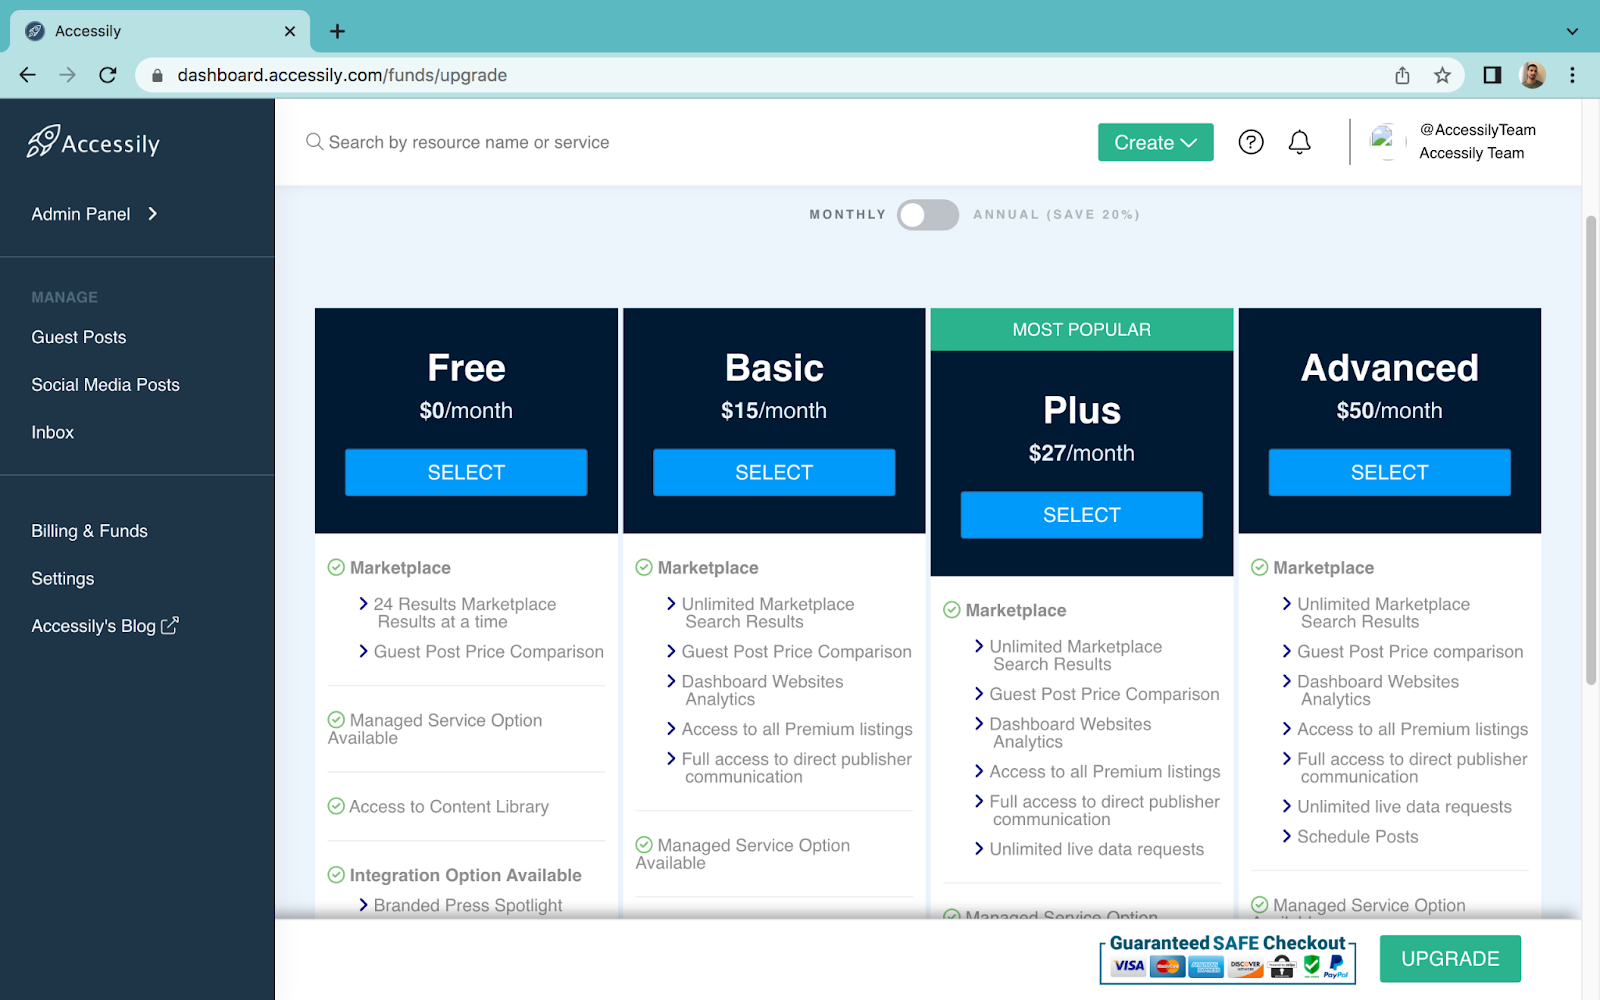This screenshot has height=1000, width=1600.
Task: Open Chrome three-dot menu
Action: [1572, 75]
